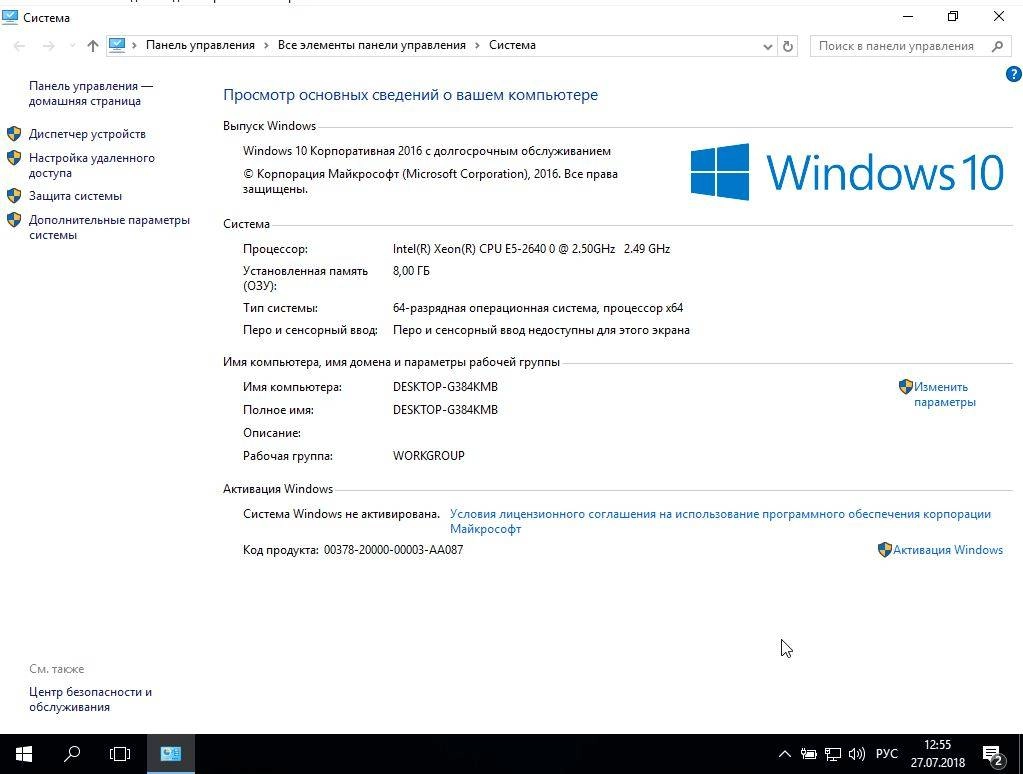This screenshot has height=774, width=1023.
Task: Open Защита системы link
Action: point(76,196)
